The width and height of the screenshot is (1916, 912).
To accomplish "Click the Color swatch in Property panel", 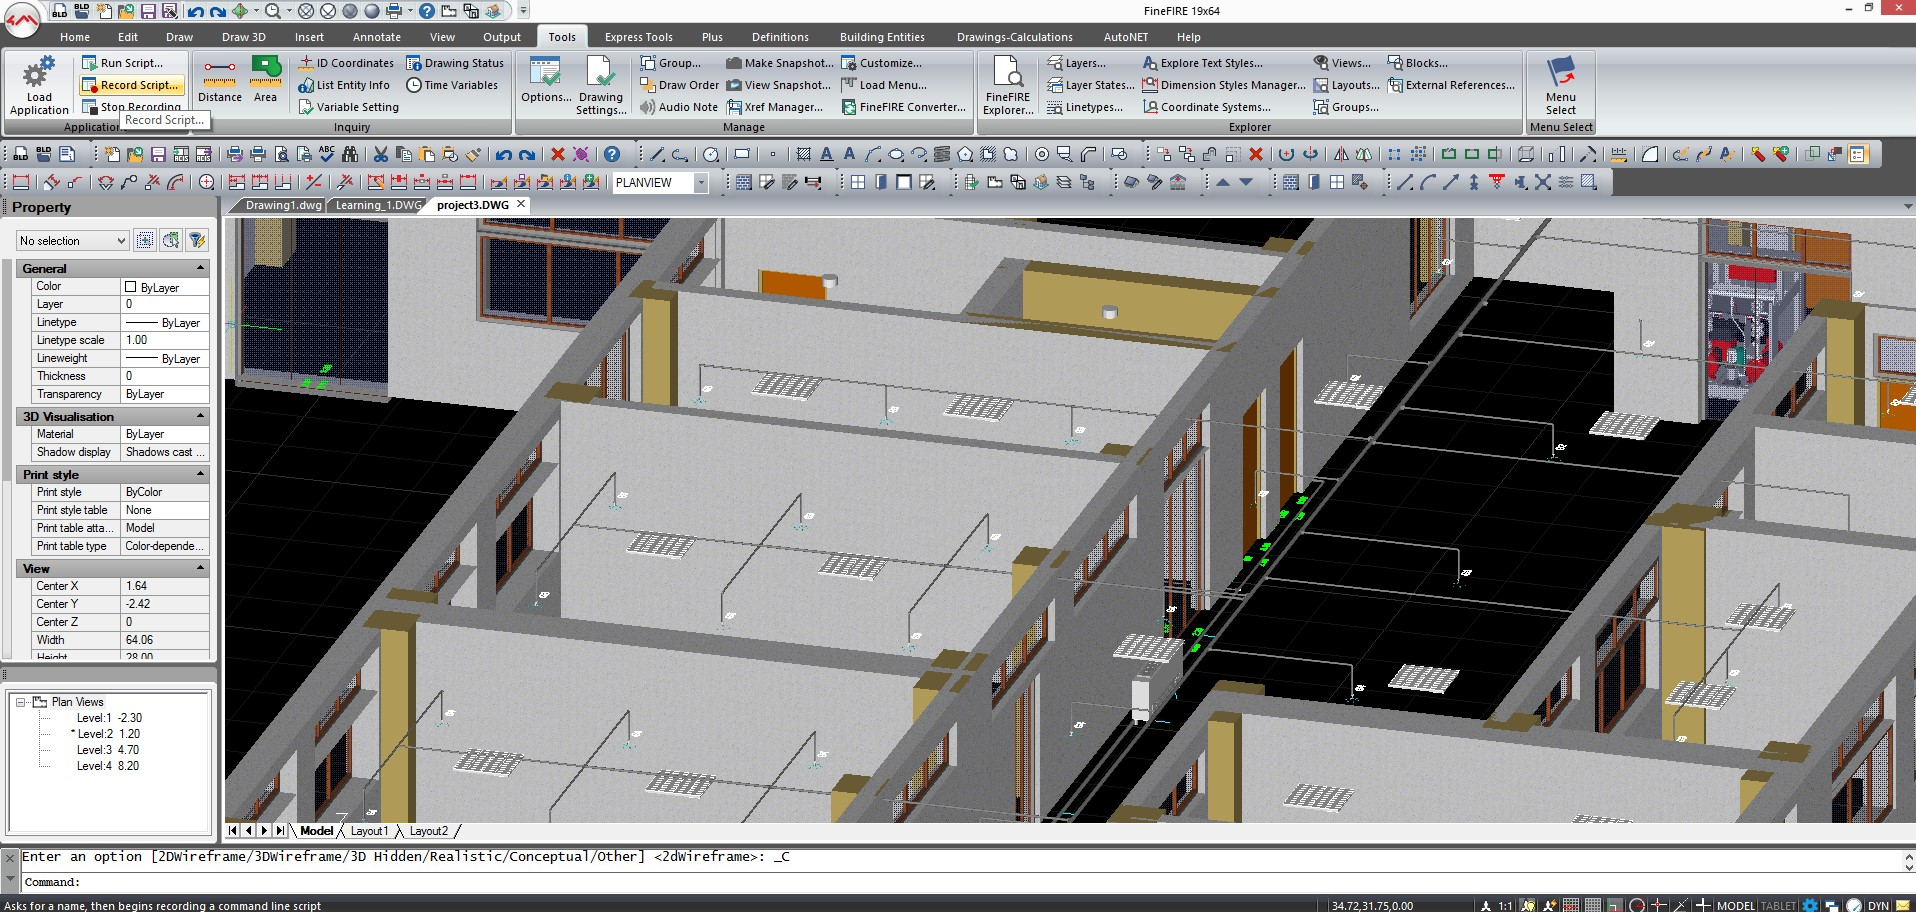I will pos(133,287).
